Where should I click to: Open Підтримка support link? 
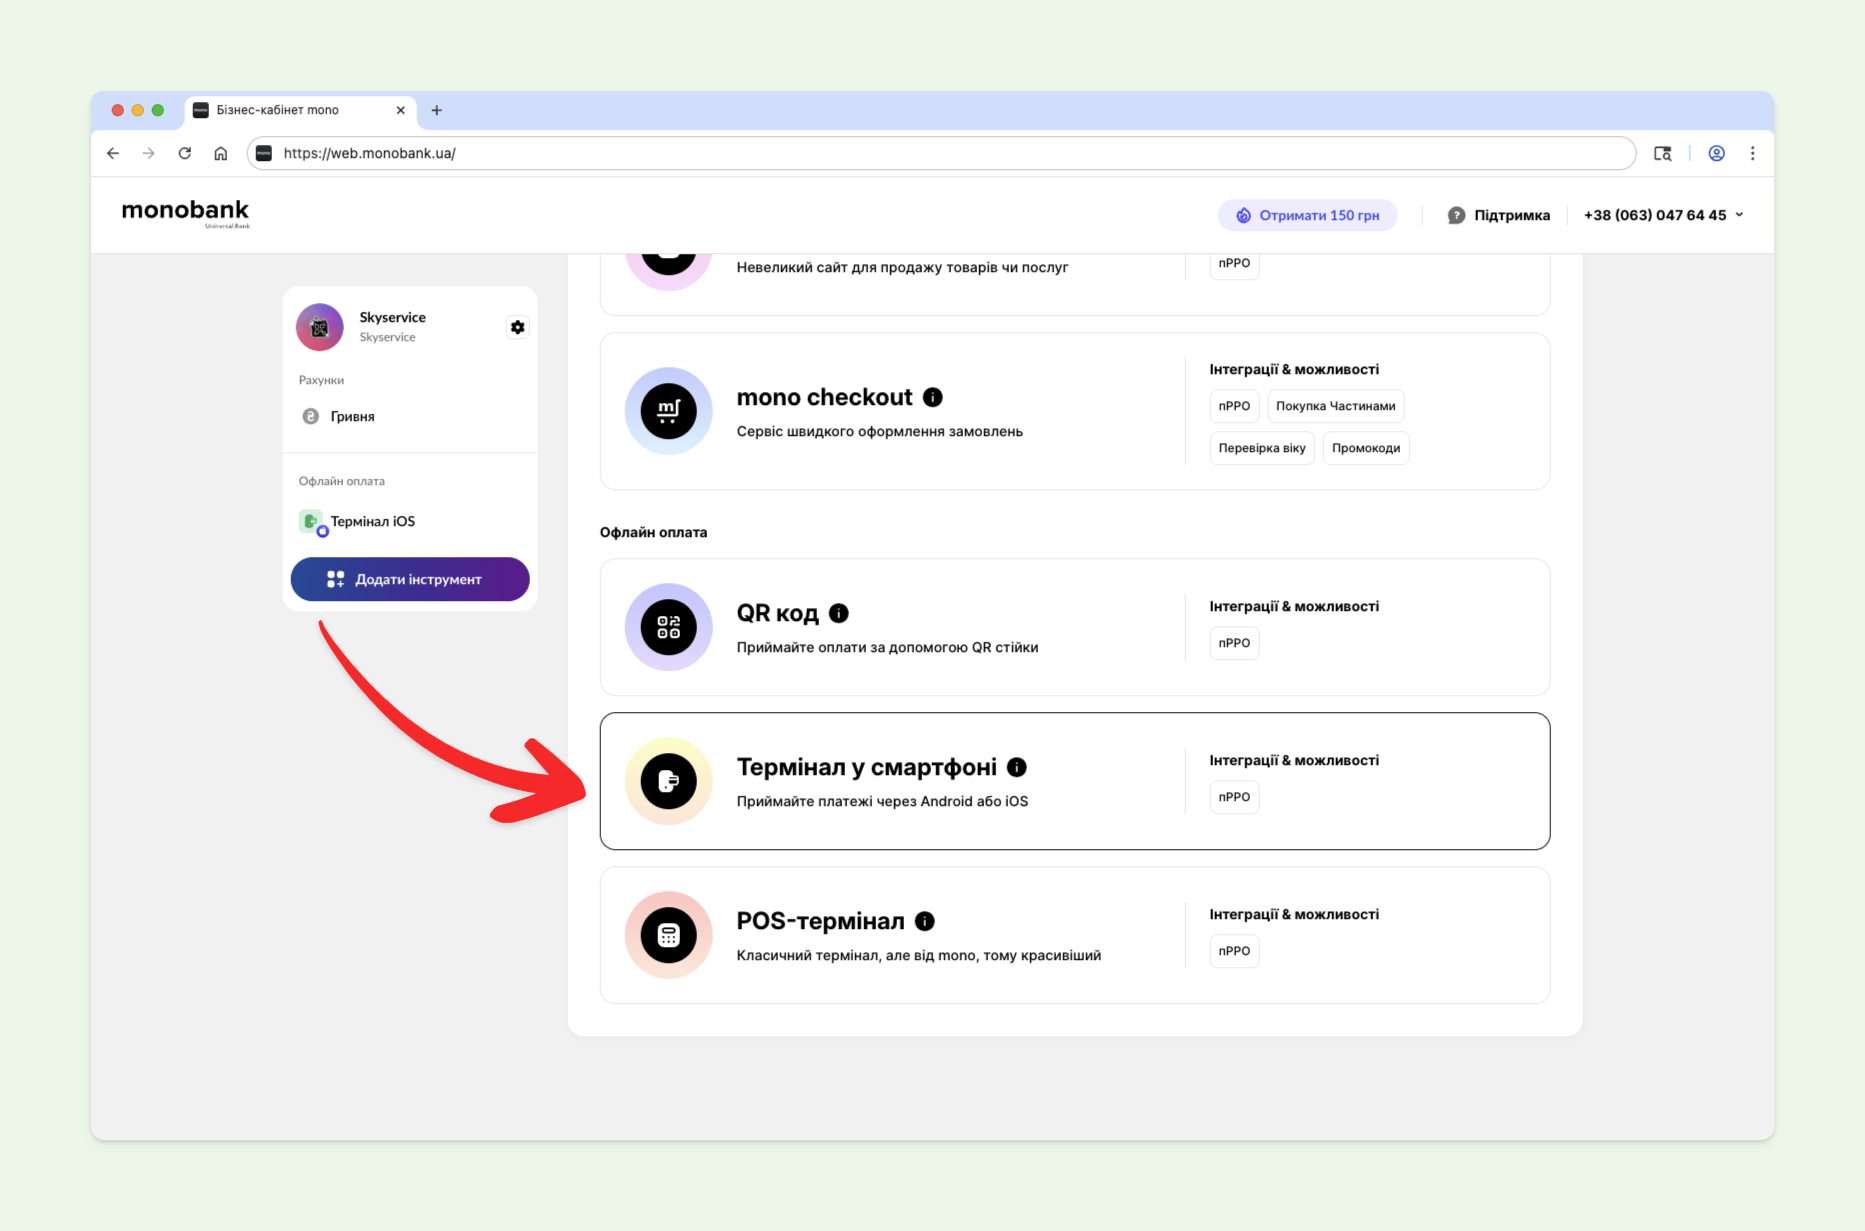pyautogui.click(x=1499, y=215)
